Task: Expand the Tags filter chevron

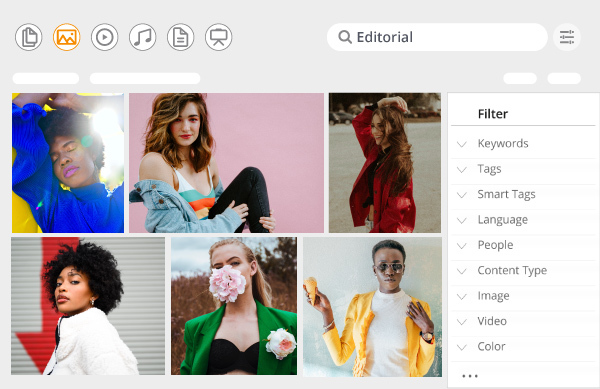Action: [462, 169]
